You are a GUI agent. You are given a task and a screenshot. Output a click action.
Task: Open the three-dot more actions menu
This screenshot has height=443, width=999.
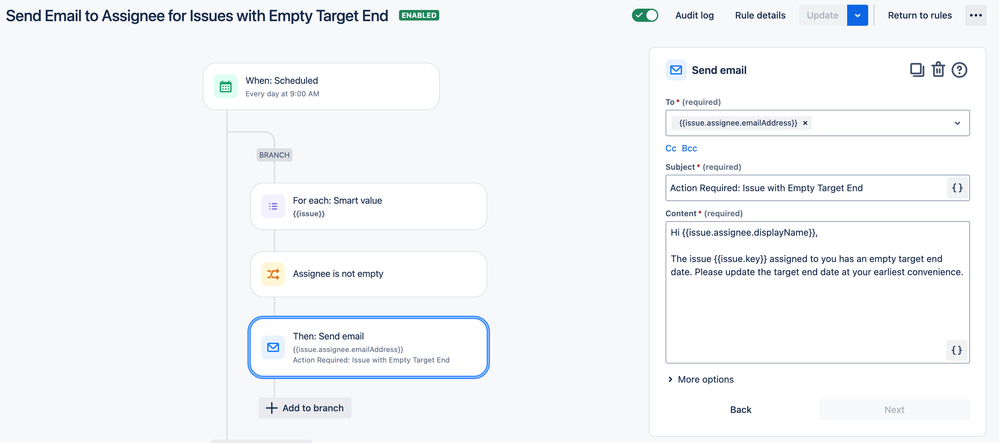975,15
